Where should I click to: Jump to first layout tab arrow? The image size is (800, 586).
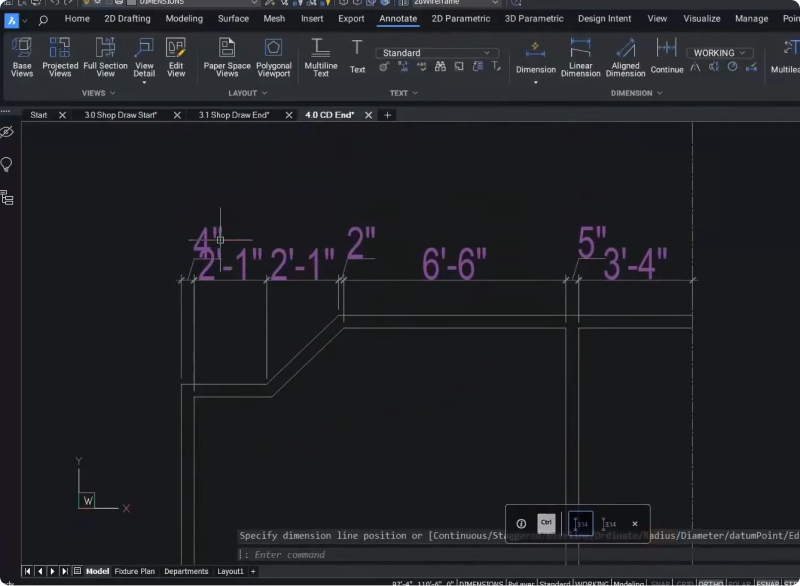[x=28, y=571]
